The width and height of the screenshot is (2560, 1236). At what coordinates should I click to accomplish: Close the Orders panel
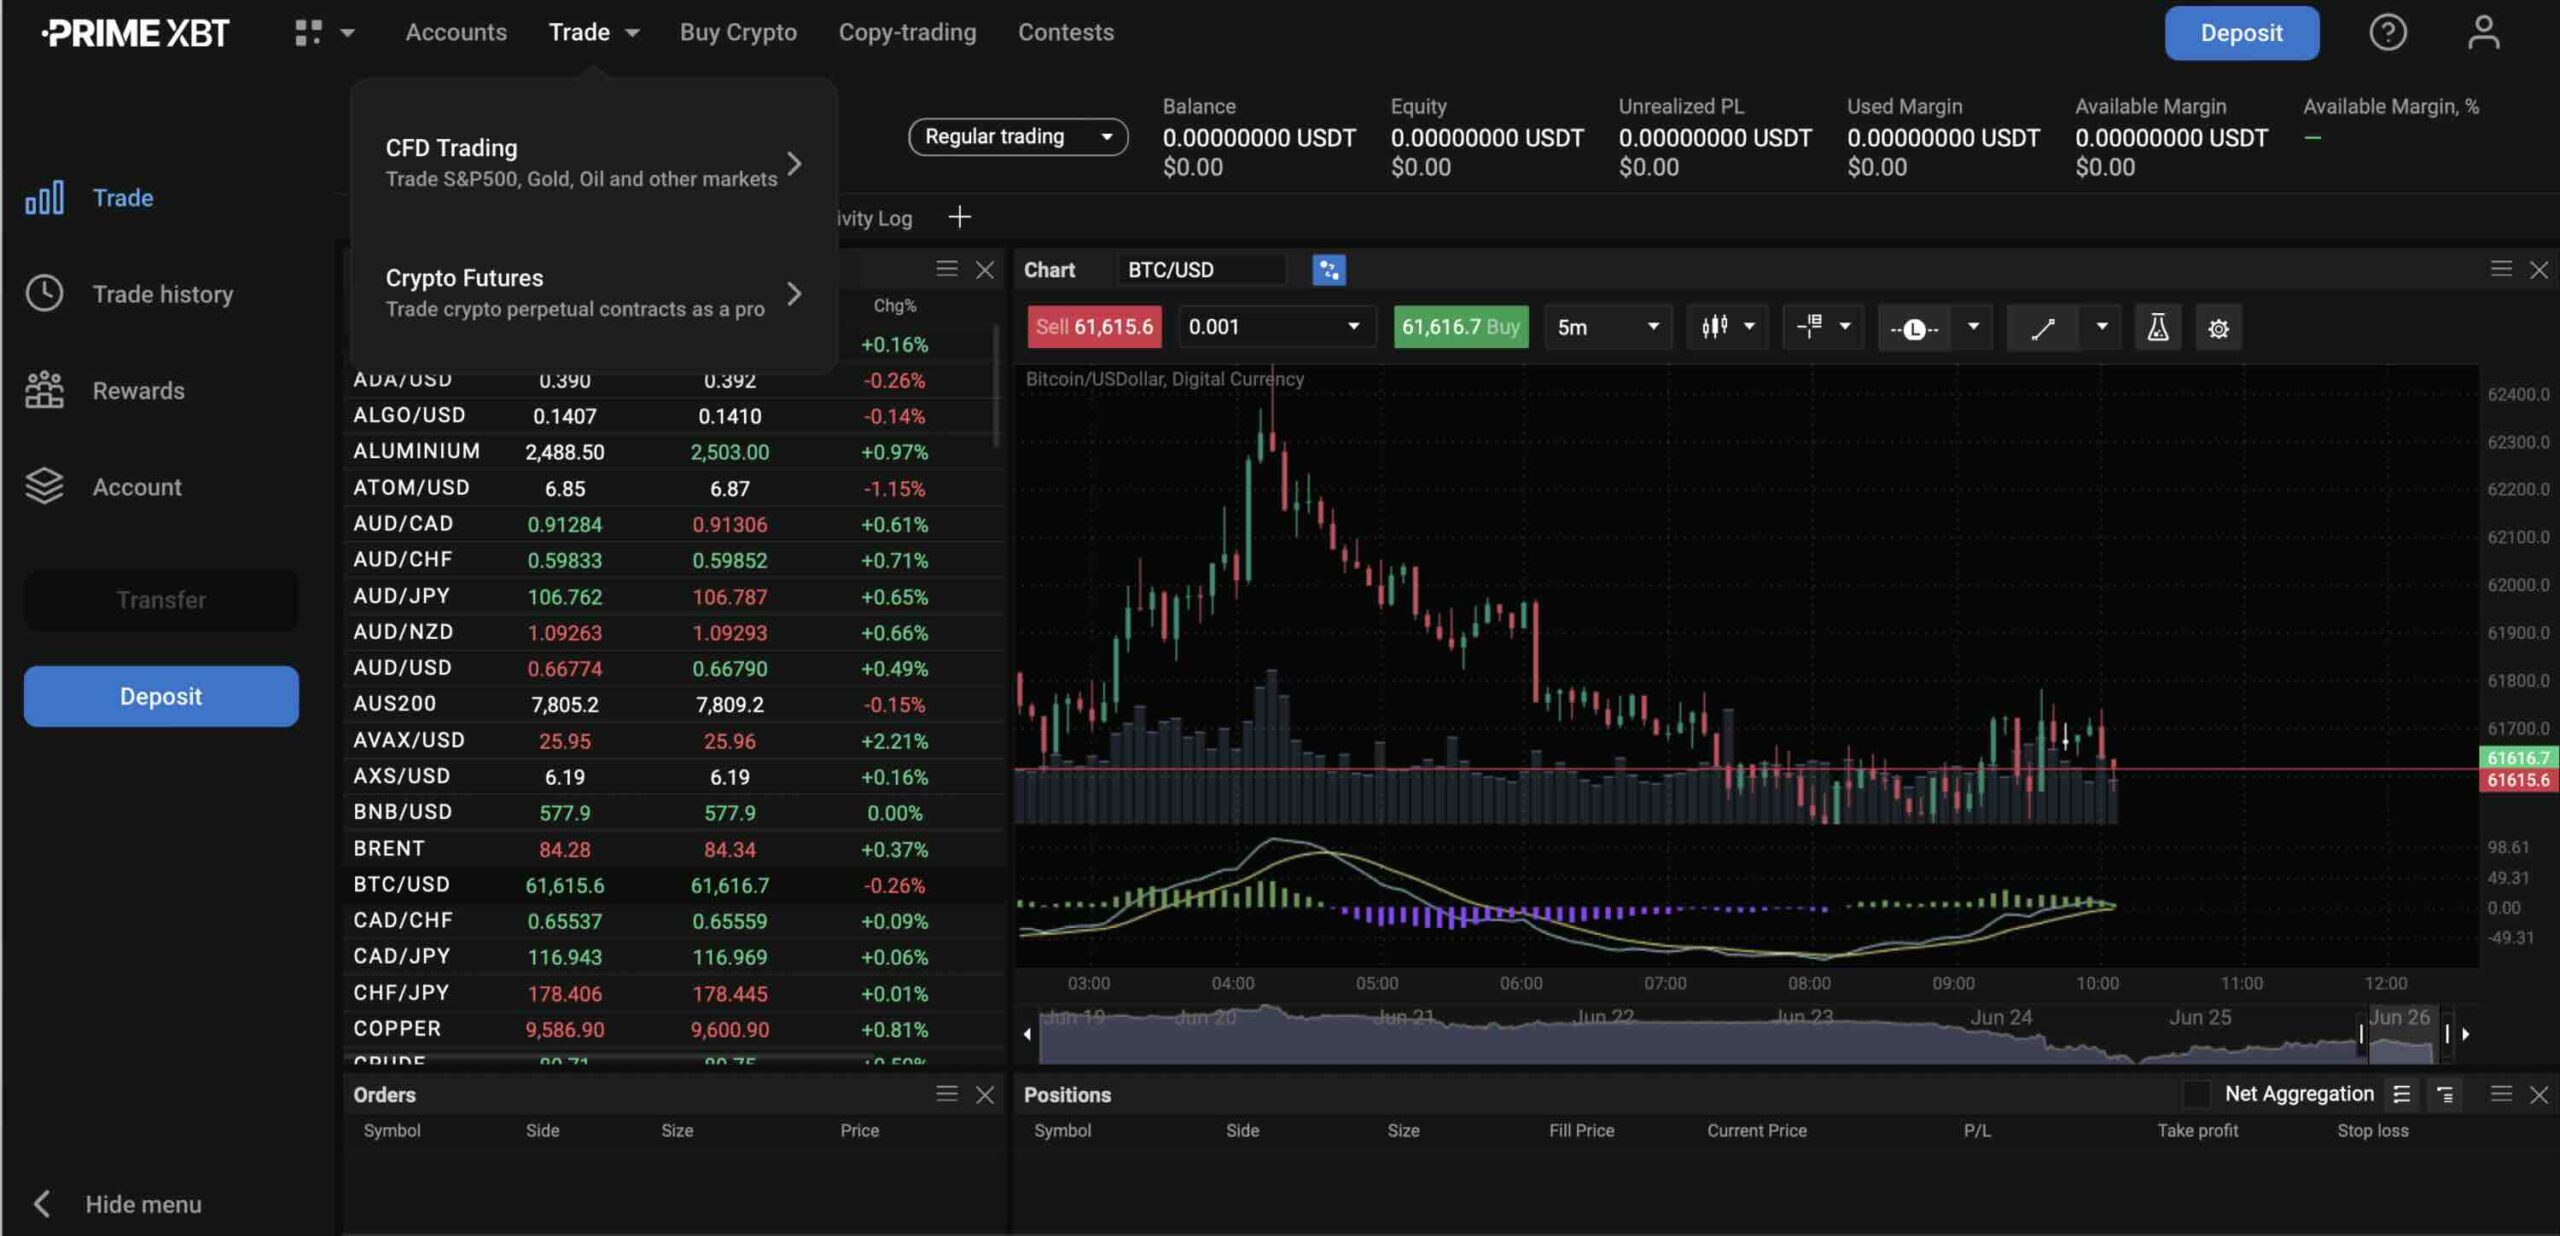pos(985,1095)
